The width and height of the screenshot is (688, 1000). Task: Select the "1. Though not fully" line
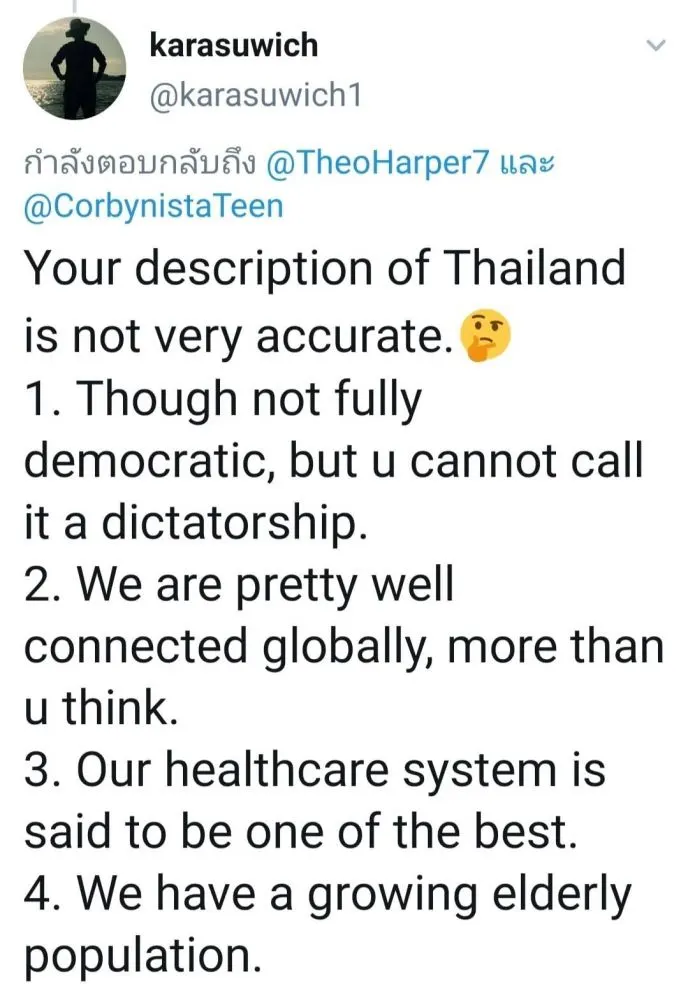pyautogui.click(x=222, y=402)
